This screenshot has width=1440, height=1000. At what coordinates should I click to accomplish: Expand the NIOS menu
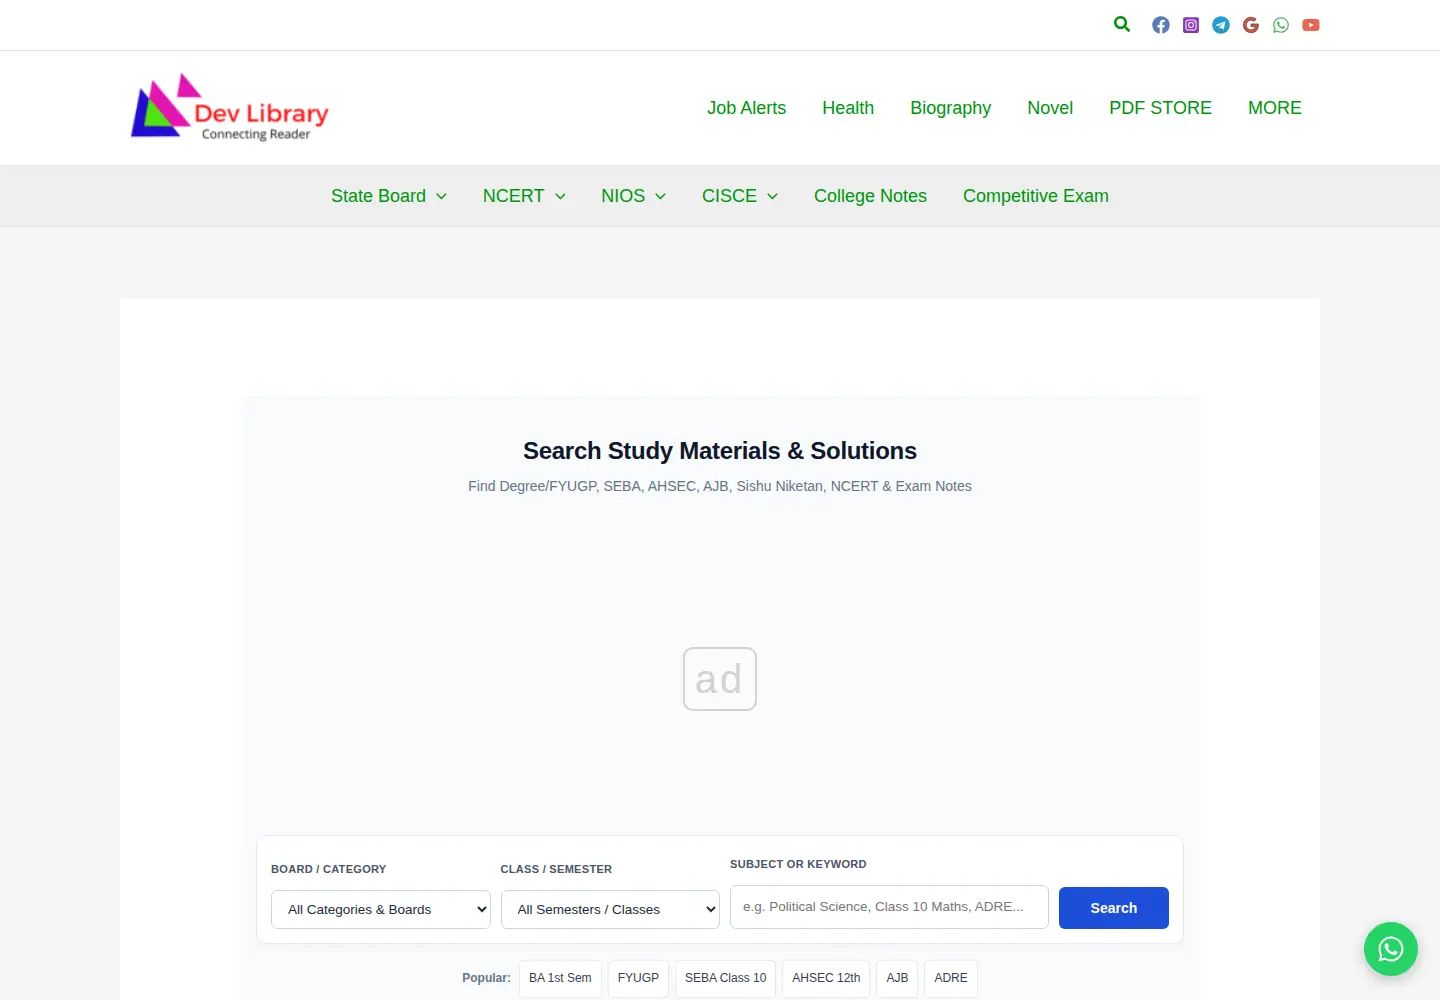click(633, 196)
